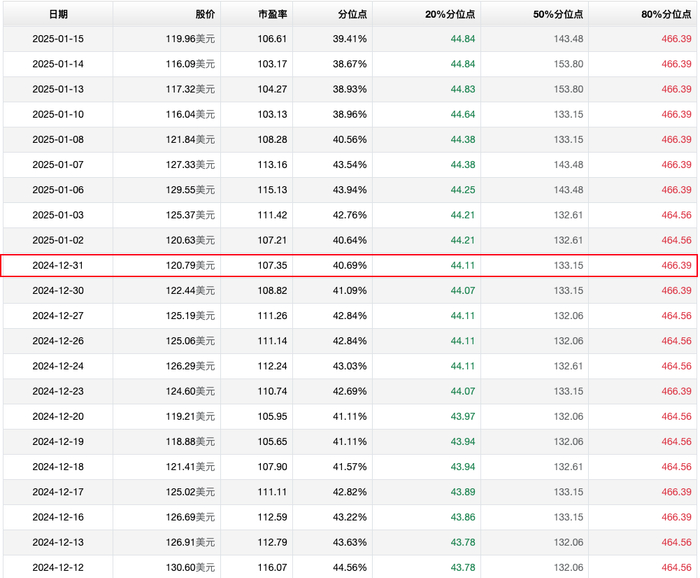
Task: Select the 2024-12-12 date cell
Action: 58,568
